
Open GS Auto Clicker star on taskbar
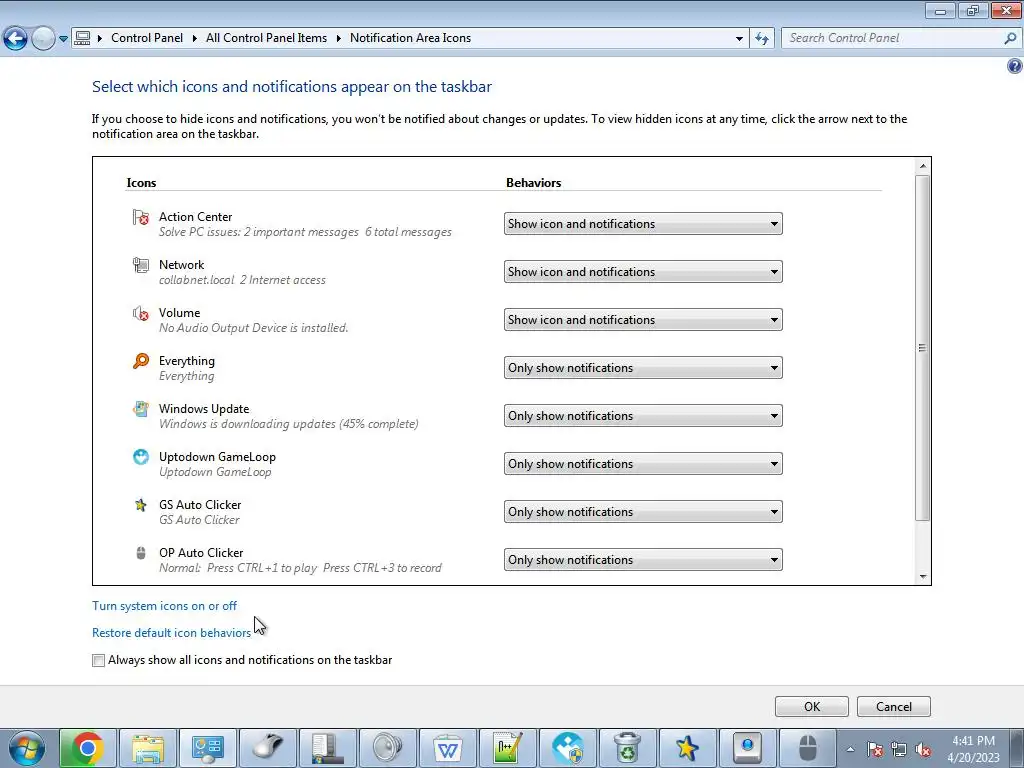(688, 748)
